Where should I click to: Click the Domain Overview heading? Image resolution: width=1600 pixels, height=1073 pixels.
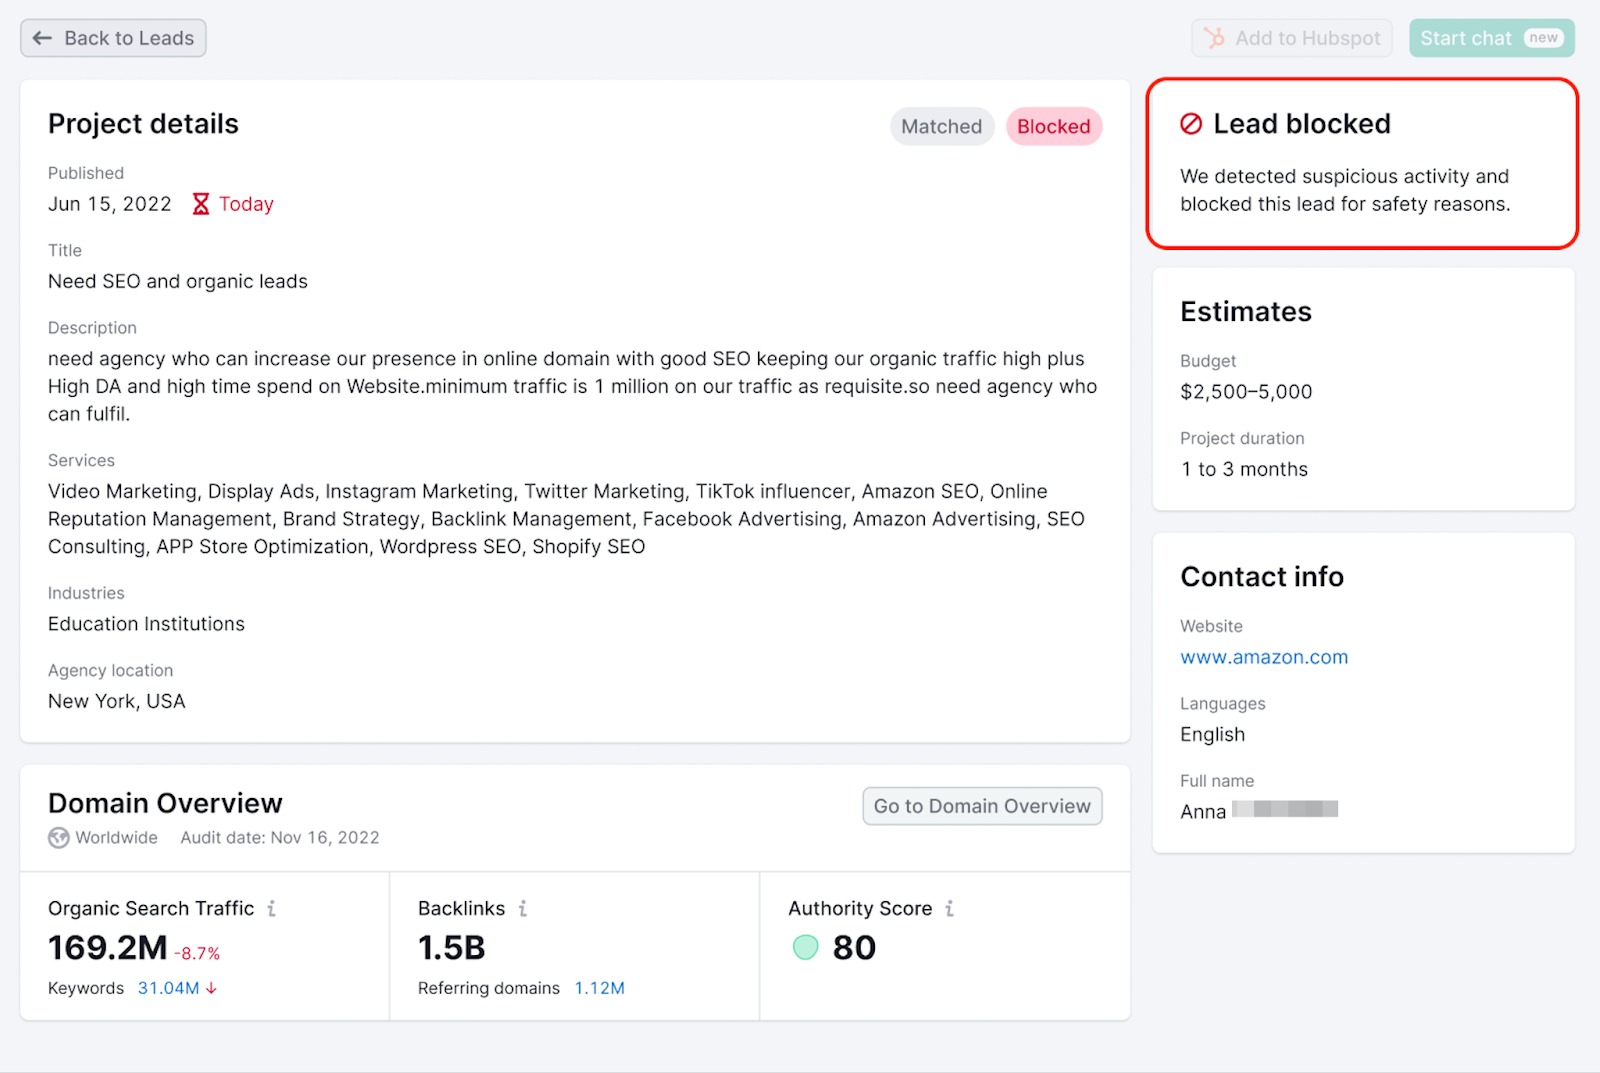tap(166, 803)
